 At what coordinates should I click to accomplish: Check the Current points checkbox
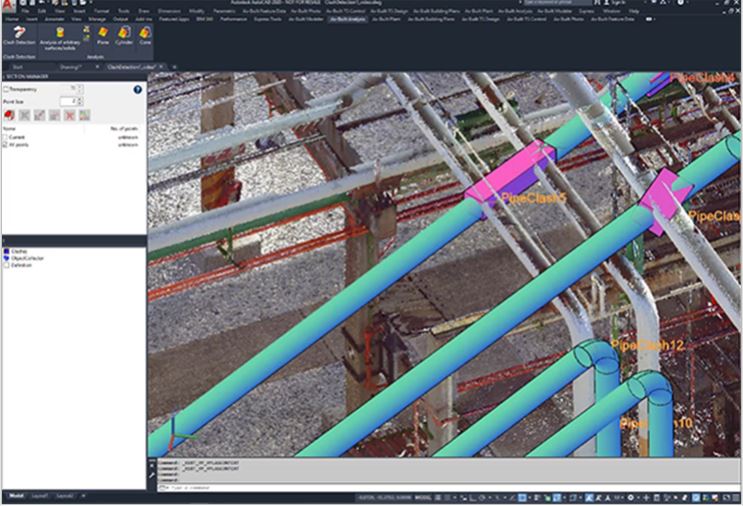(x=5, y=137)
